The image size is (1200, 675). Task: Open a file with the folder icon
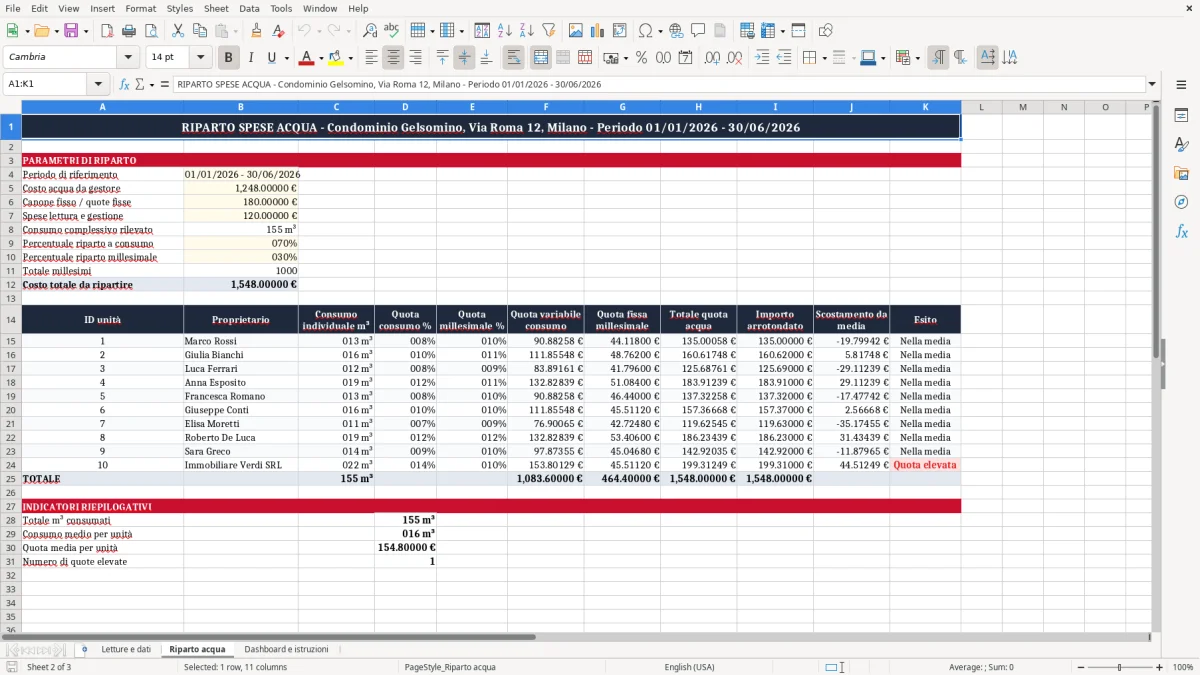[41, 31]
